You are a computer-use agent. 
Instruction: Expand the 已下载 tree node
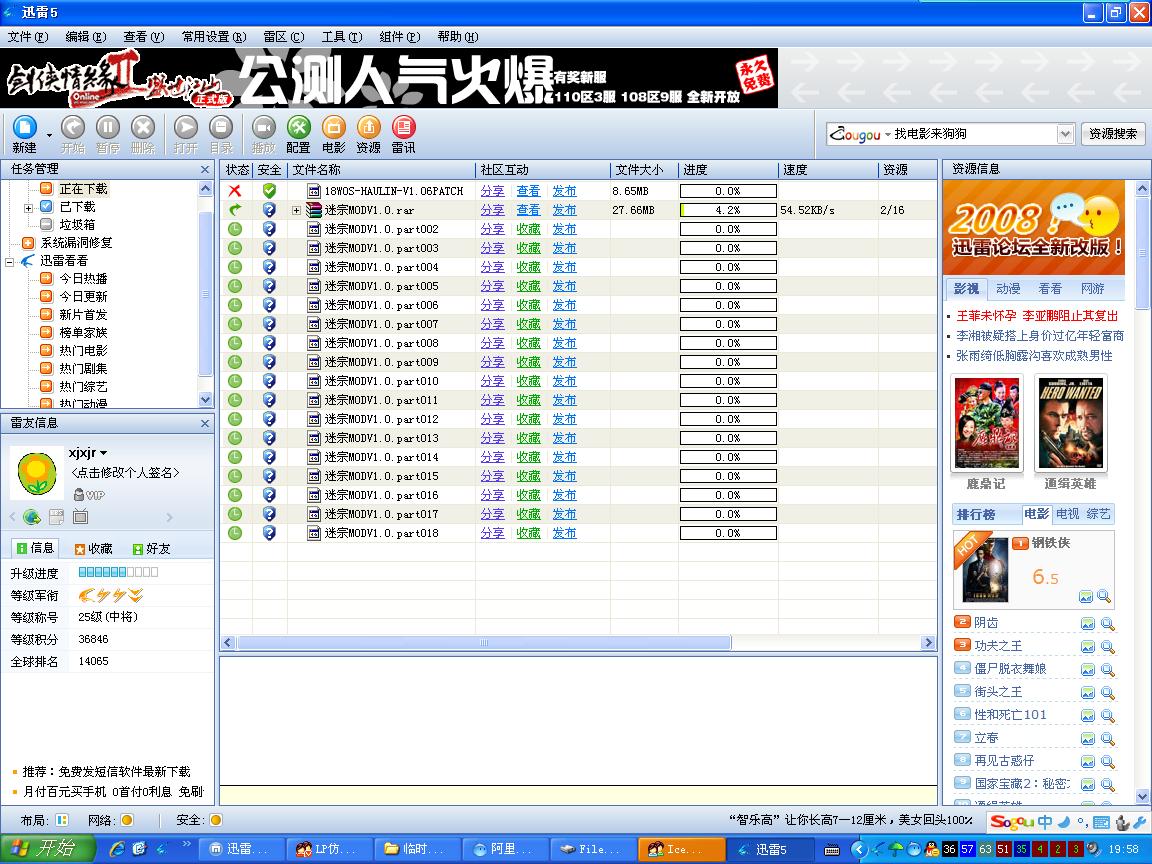29,208
